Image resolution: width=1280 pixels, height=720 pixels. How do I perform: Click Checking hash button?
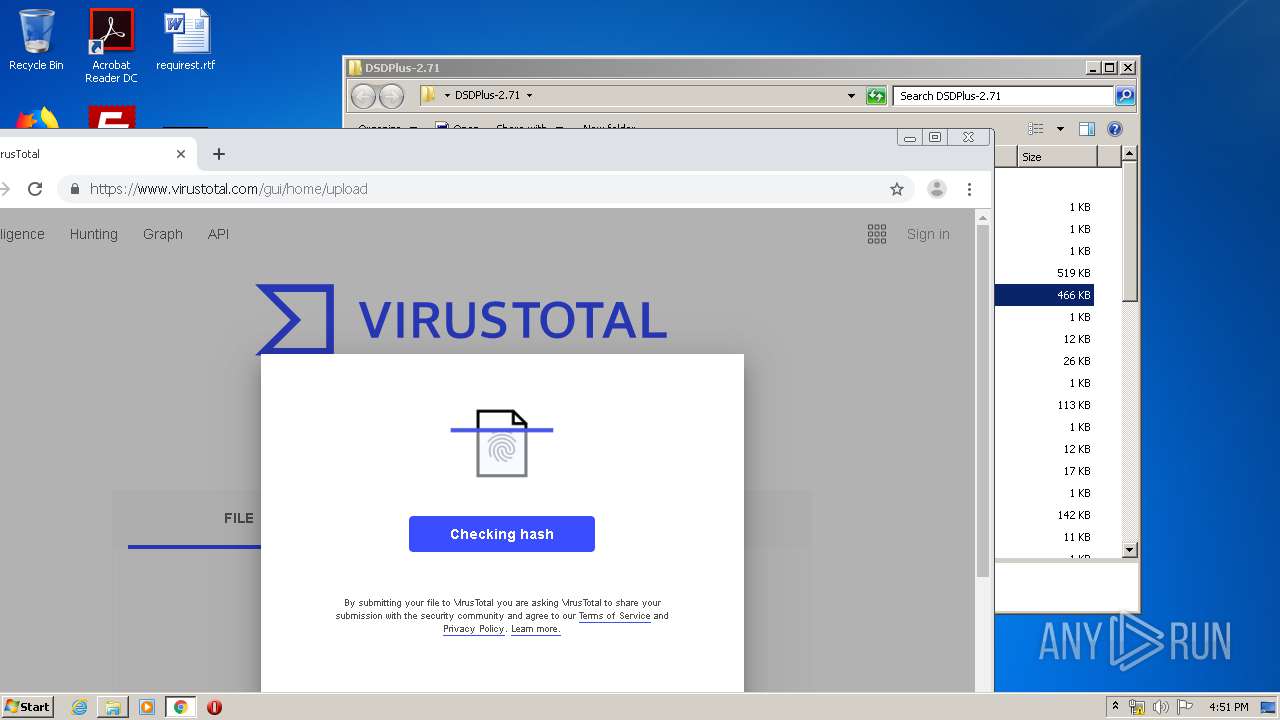pos(502,534)
